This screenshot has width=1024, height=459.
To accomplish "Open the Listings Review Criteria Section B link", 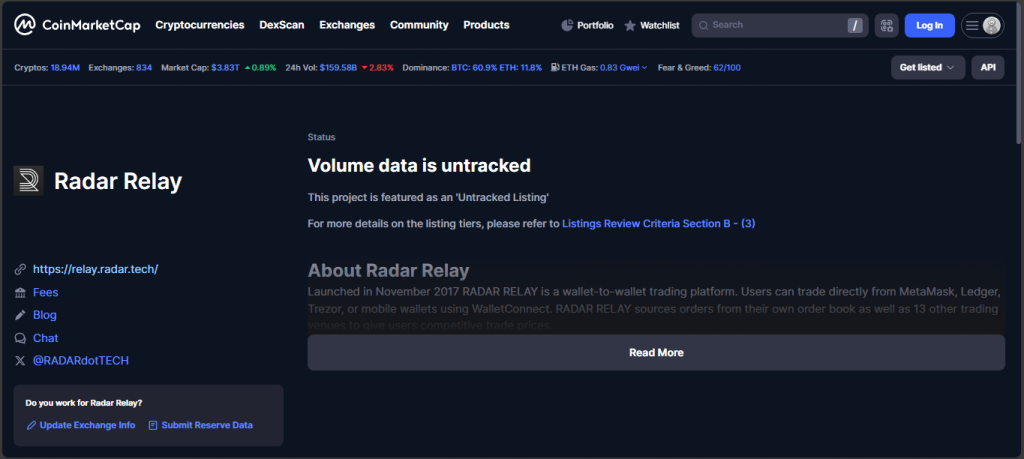I will coord(658,224).
